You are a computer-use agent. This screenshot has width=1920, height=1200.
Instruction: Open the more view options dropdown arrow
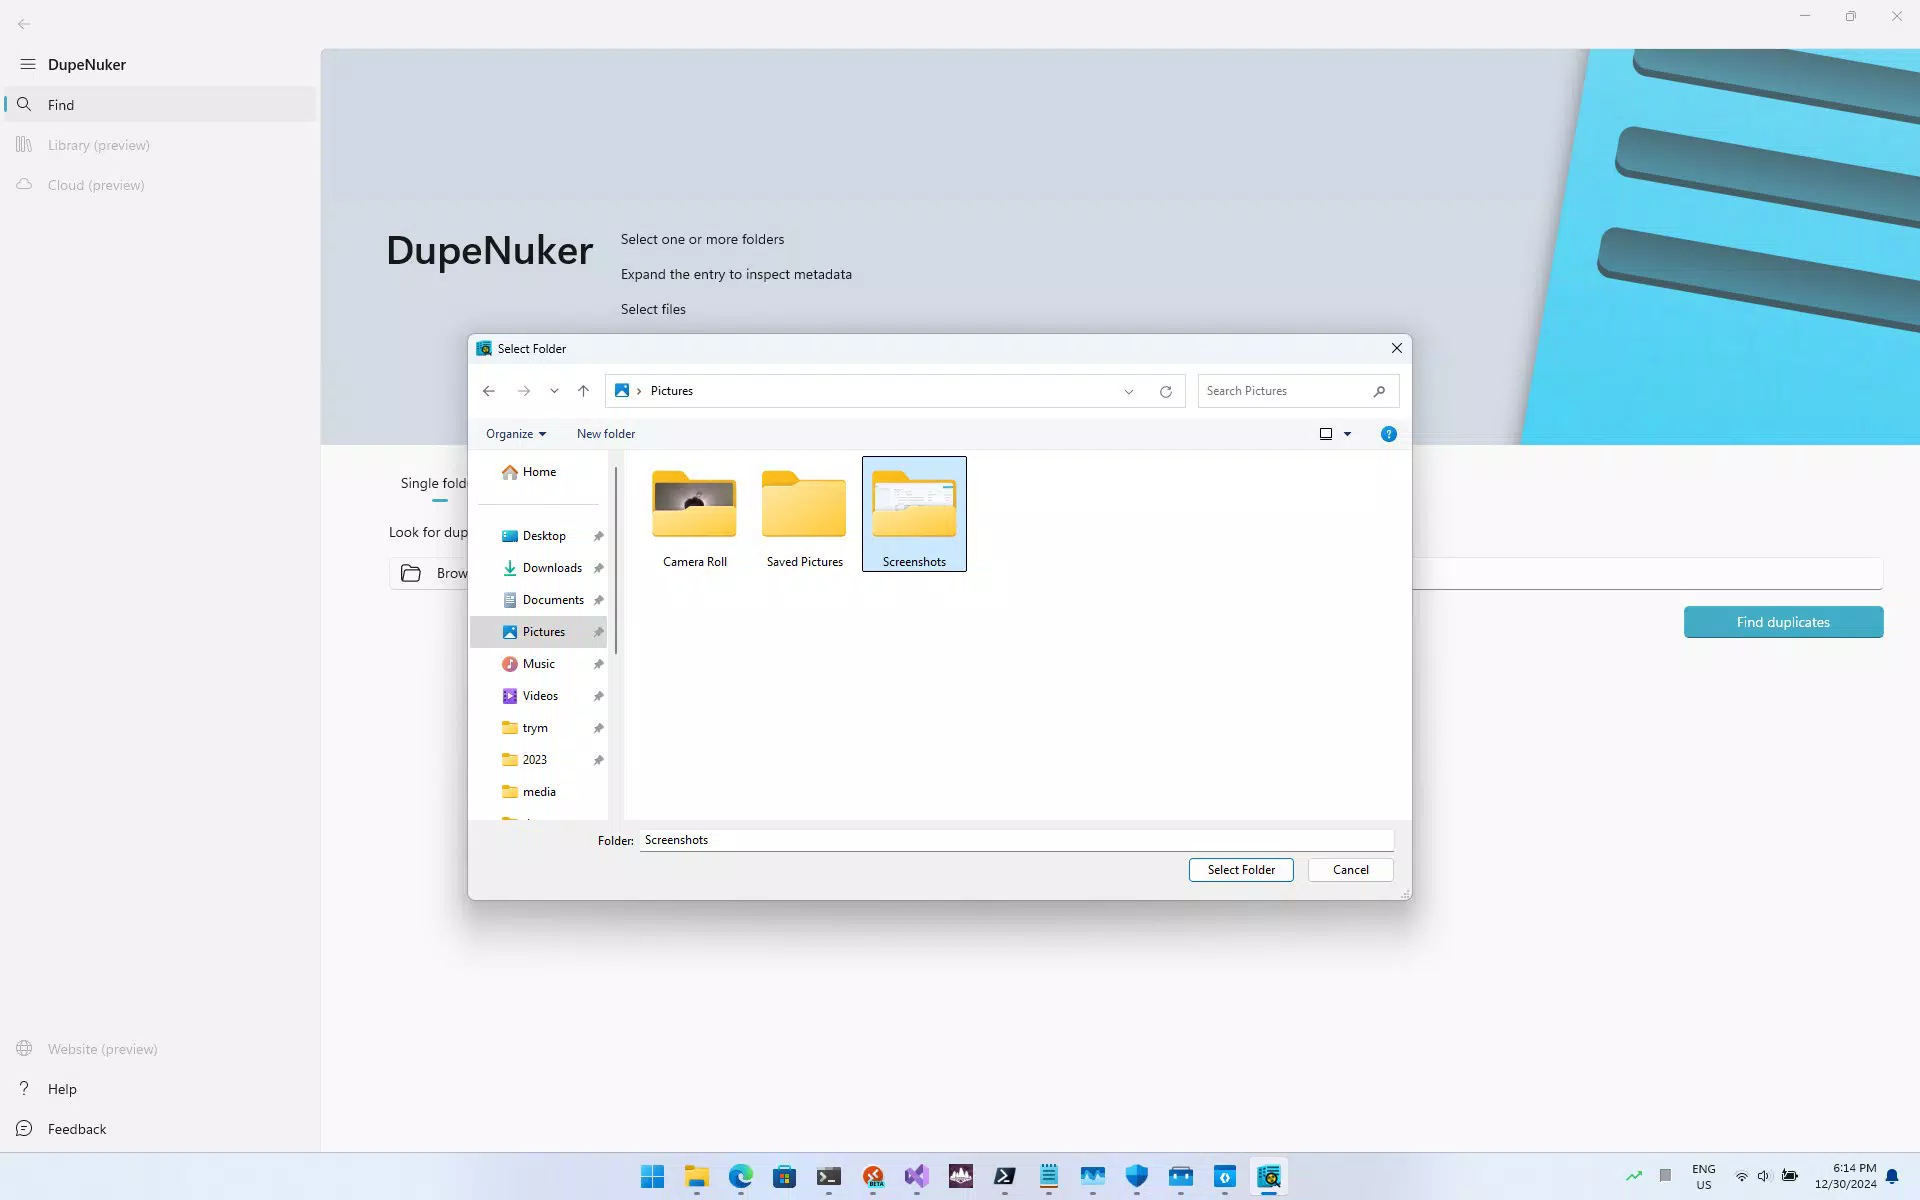[x=1347, y=434]
